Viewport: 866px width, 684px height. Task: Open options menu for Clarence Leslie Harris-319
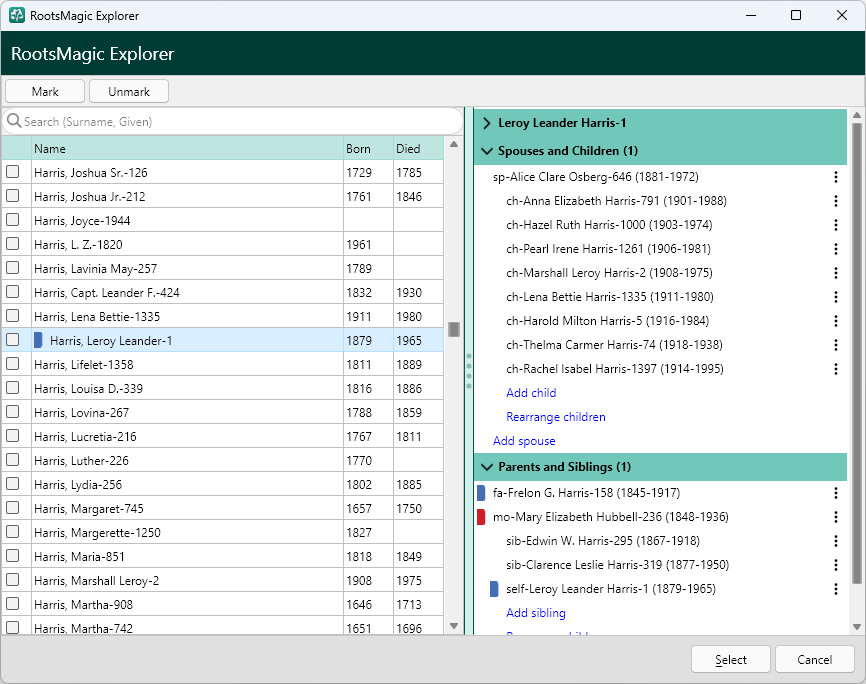pos(836,565)
